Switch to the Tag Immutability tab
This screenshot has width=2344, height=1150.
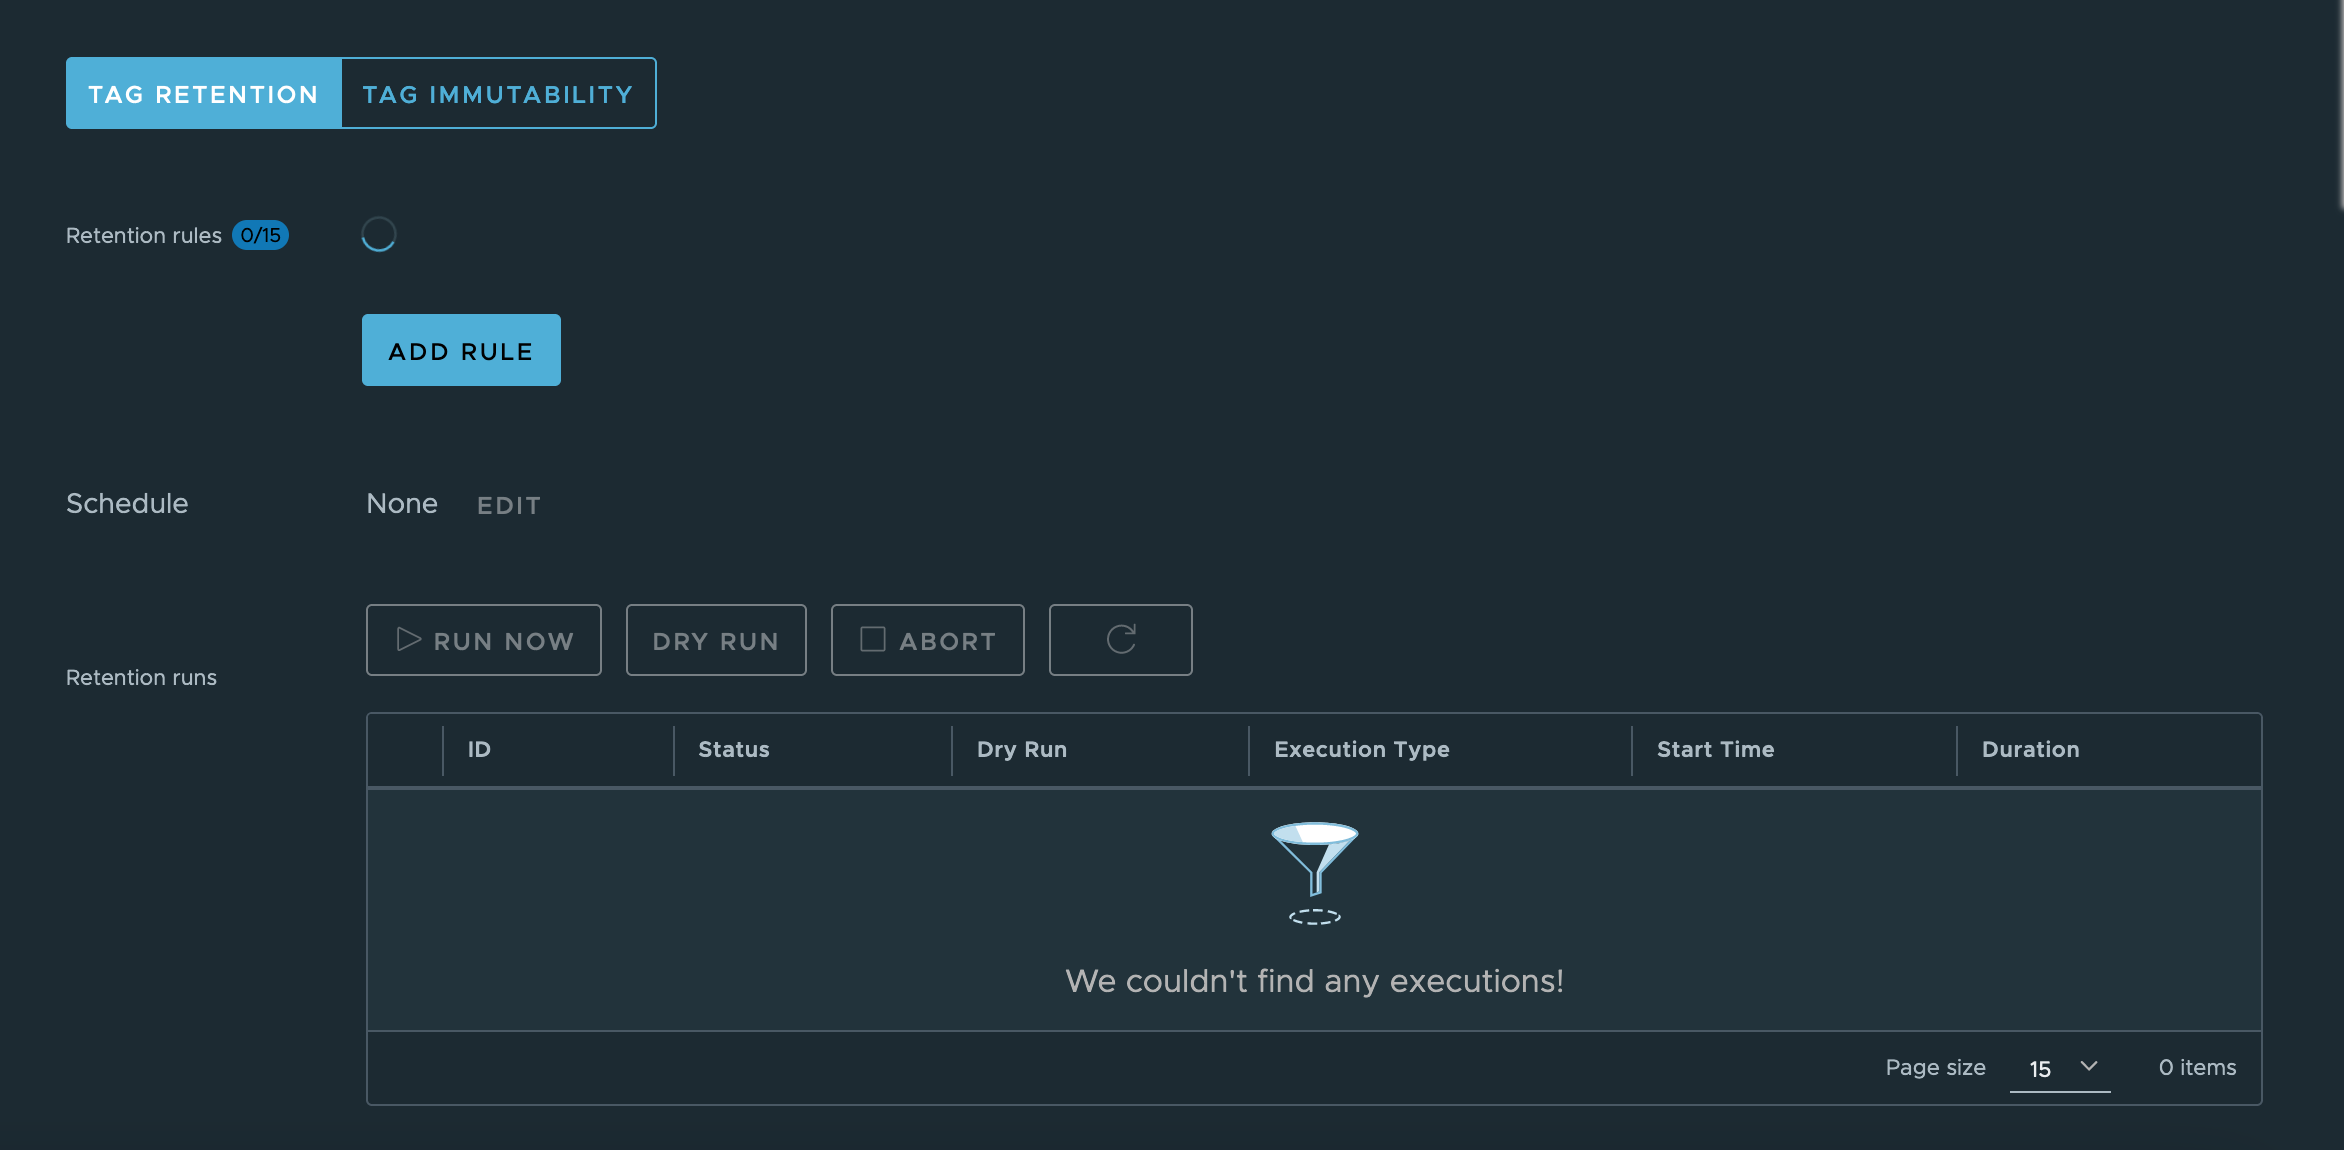pyautogui.click(x=497, y=93)
